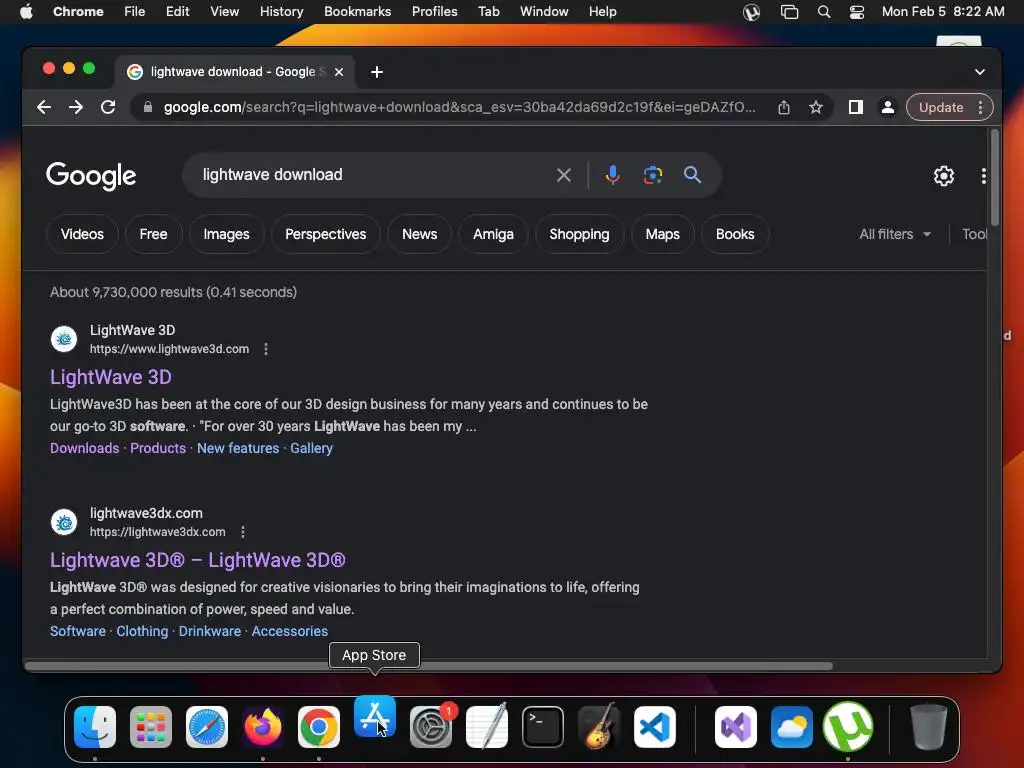This screenshot has height=768, width=1024.
Task: Launch Firefox from the Dock
Action: point(263,727)
